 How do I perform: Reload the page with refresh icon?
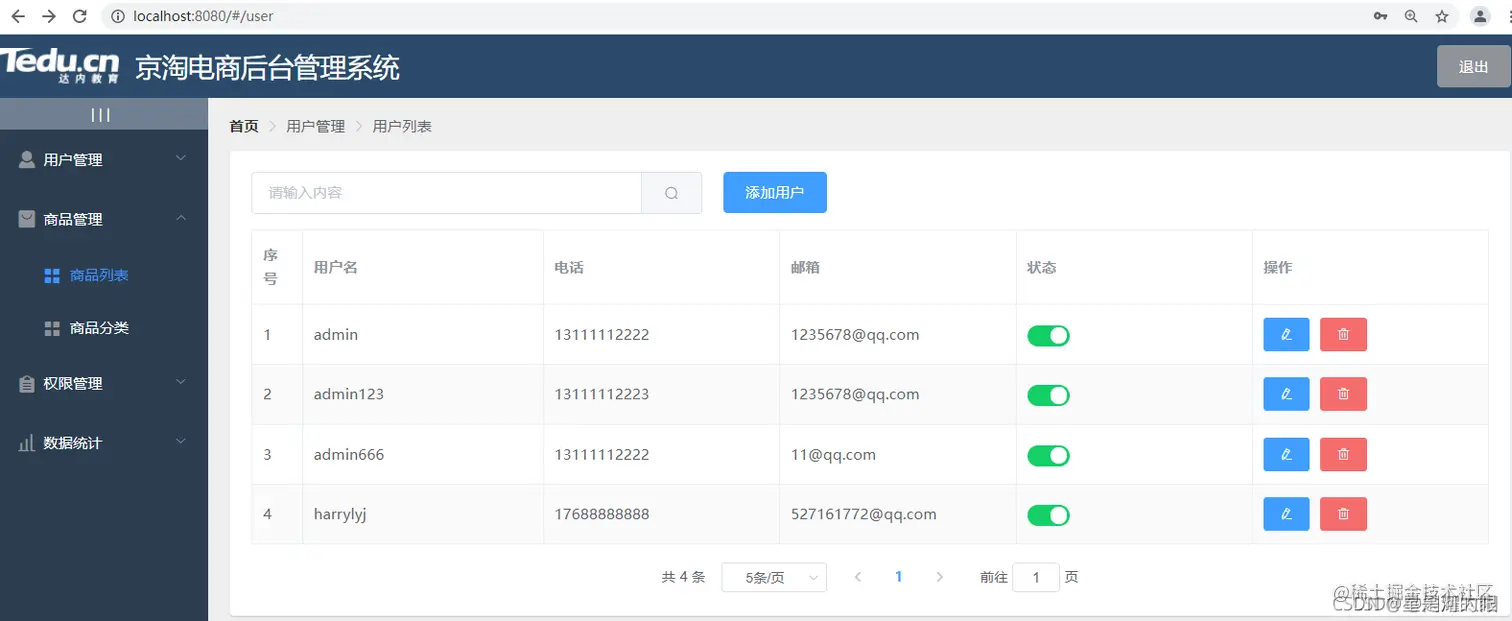click(81, 16)
